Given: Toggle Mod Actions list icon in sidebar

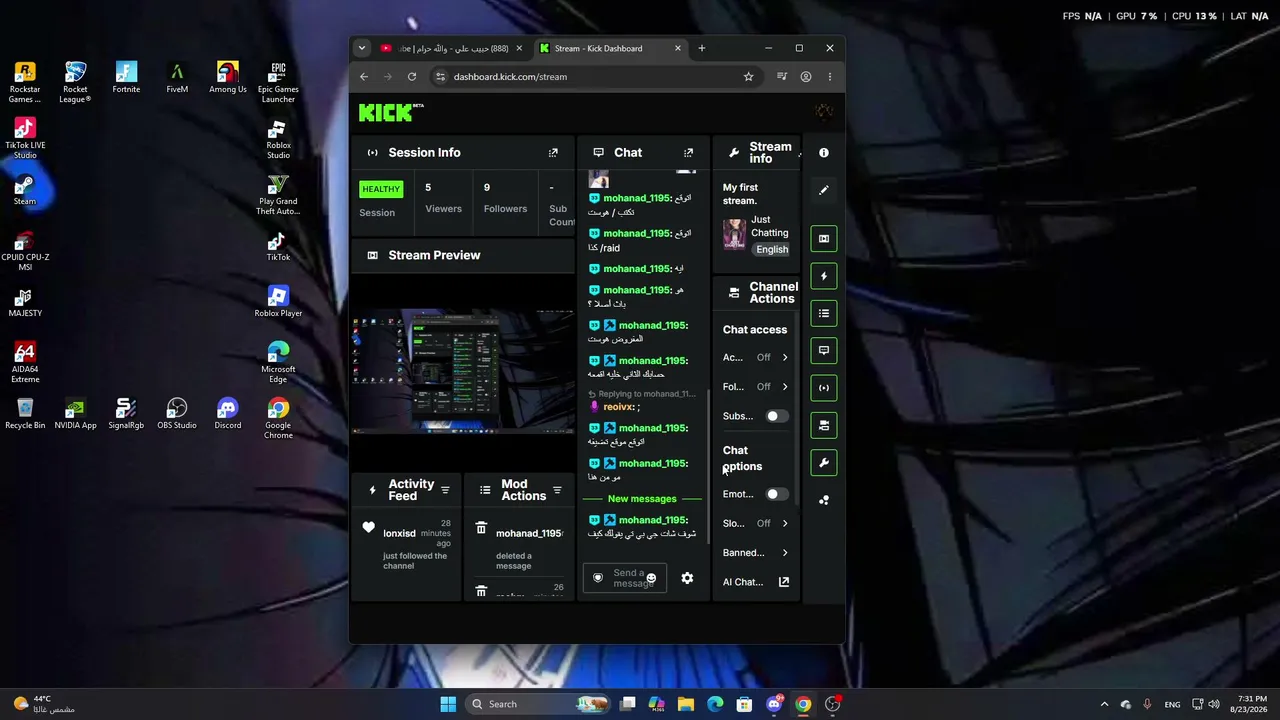Looking at the screenshot, I should (824, 313).
